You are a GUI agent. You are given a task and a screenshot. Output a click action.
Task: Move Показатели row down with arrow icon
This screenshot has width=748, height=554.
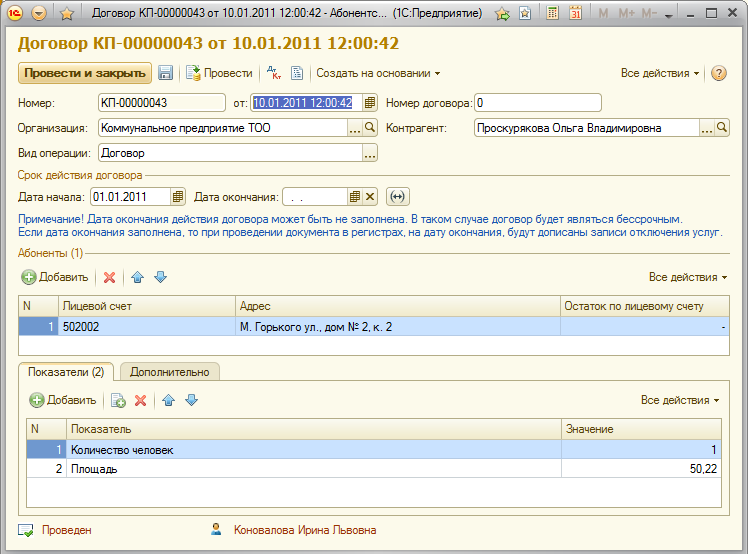[191, 400]
